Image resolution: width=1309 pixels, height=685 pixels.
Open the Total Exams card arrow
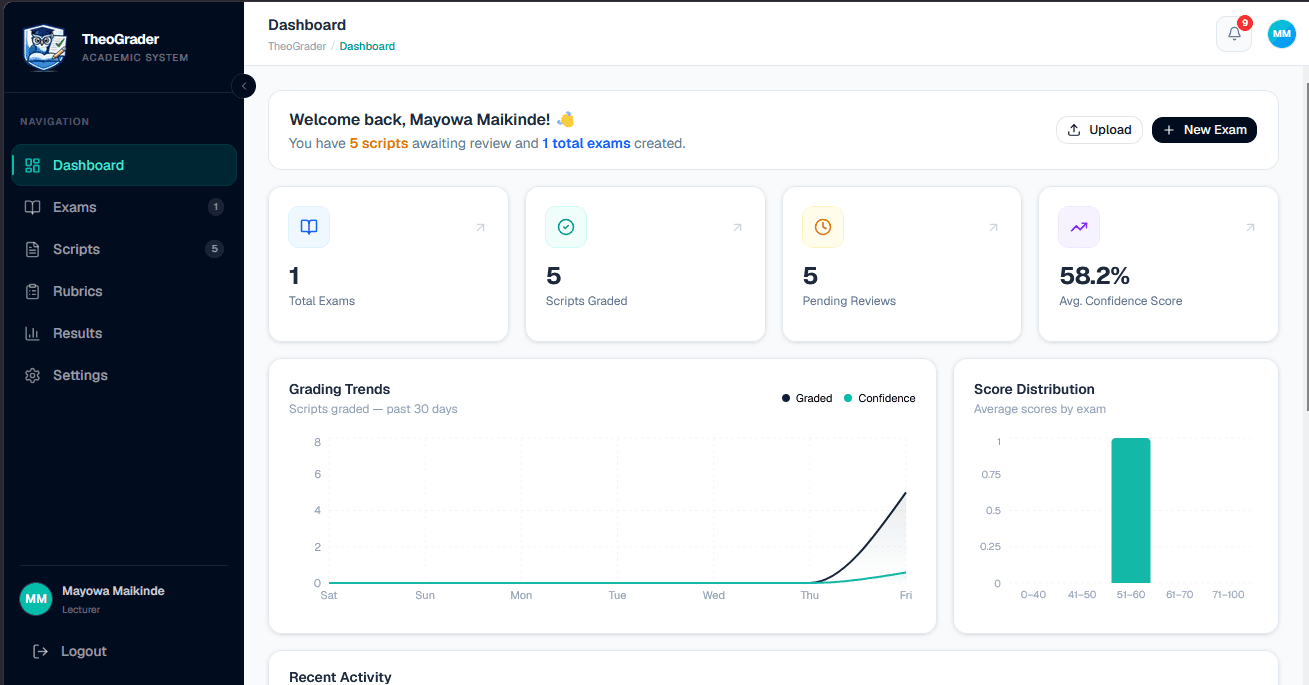click(480, 228)
